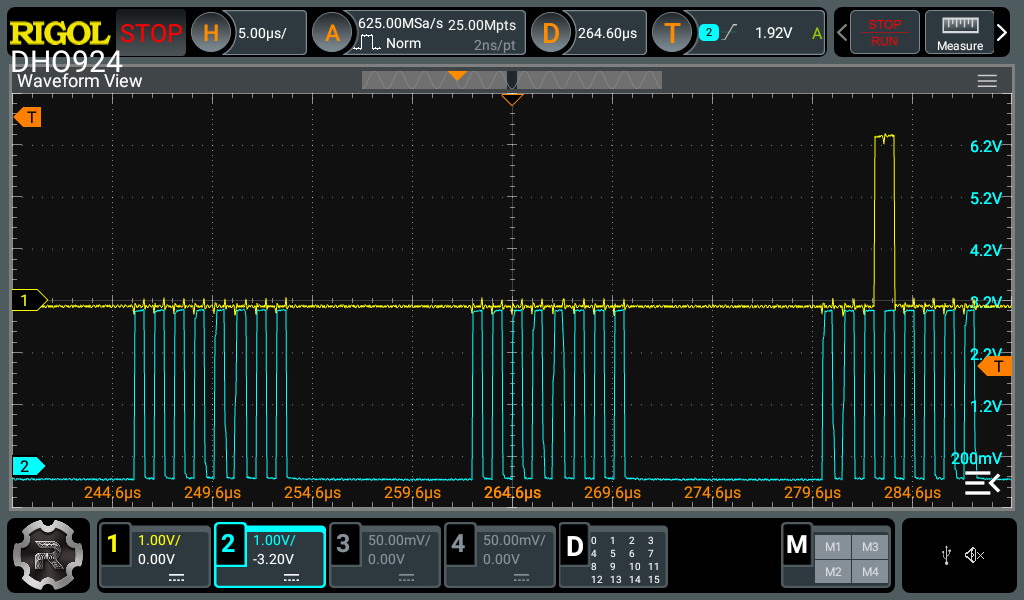Toggle channel 1 on or off
The image size is (1024, 600).
pyautogui.click(x=155, y=555)
